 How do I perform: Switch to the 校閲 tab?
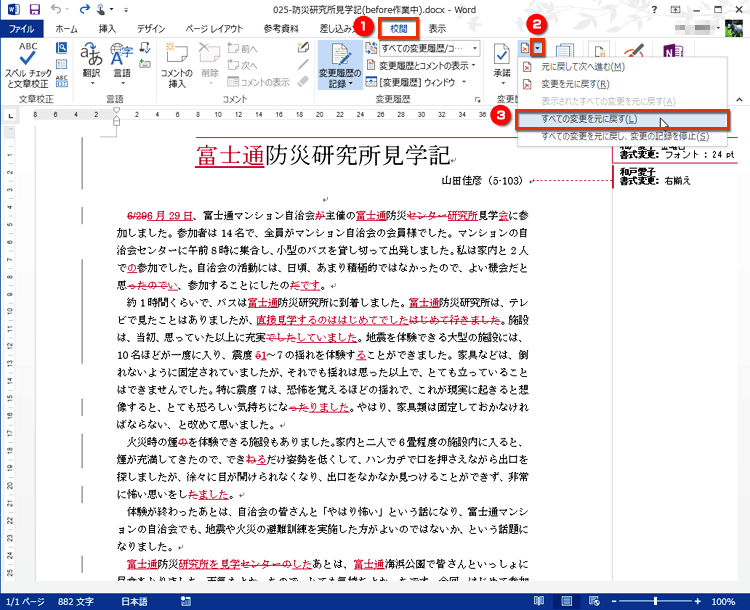coord(398,29)
